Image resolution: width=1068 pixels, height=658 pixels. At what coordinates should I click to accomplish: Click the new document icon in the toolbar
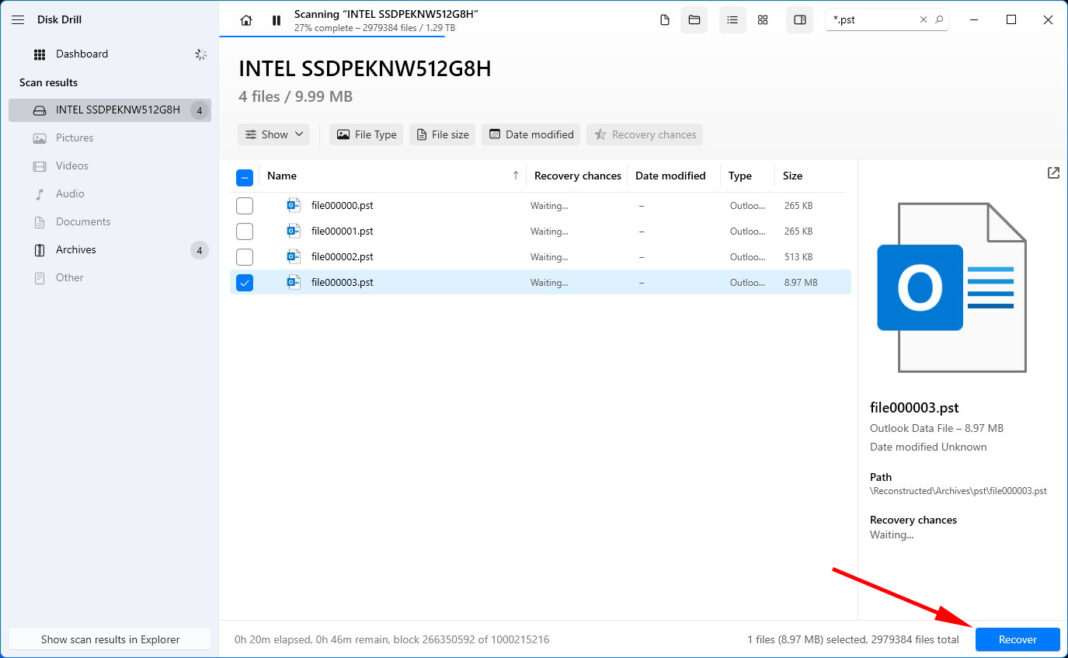(x=664, y=19)
